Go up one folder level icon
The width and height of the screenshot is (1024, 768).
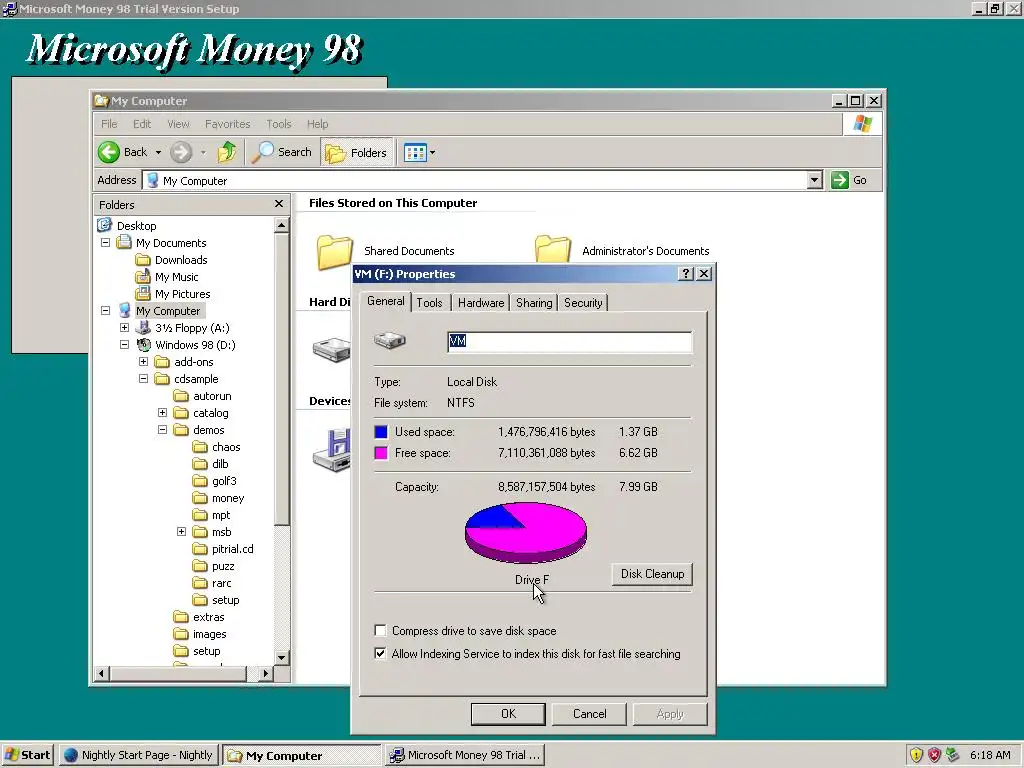pos(227,152)
